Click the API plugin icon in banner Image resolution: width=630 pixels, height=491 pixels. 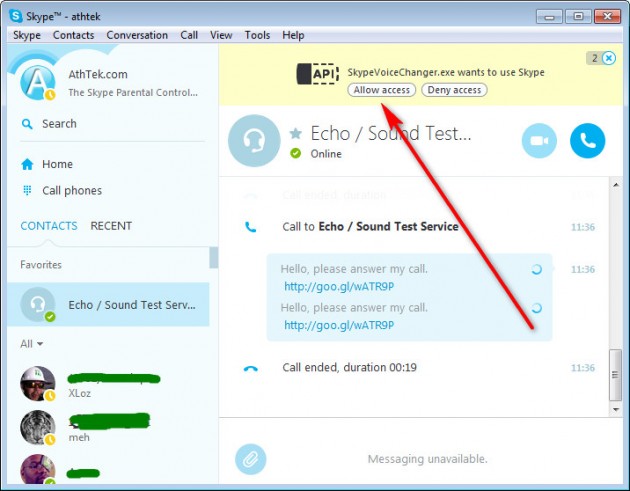[317, 74]
